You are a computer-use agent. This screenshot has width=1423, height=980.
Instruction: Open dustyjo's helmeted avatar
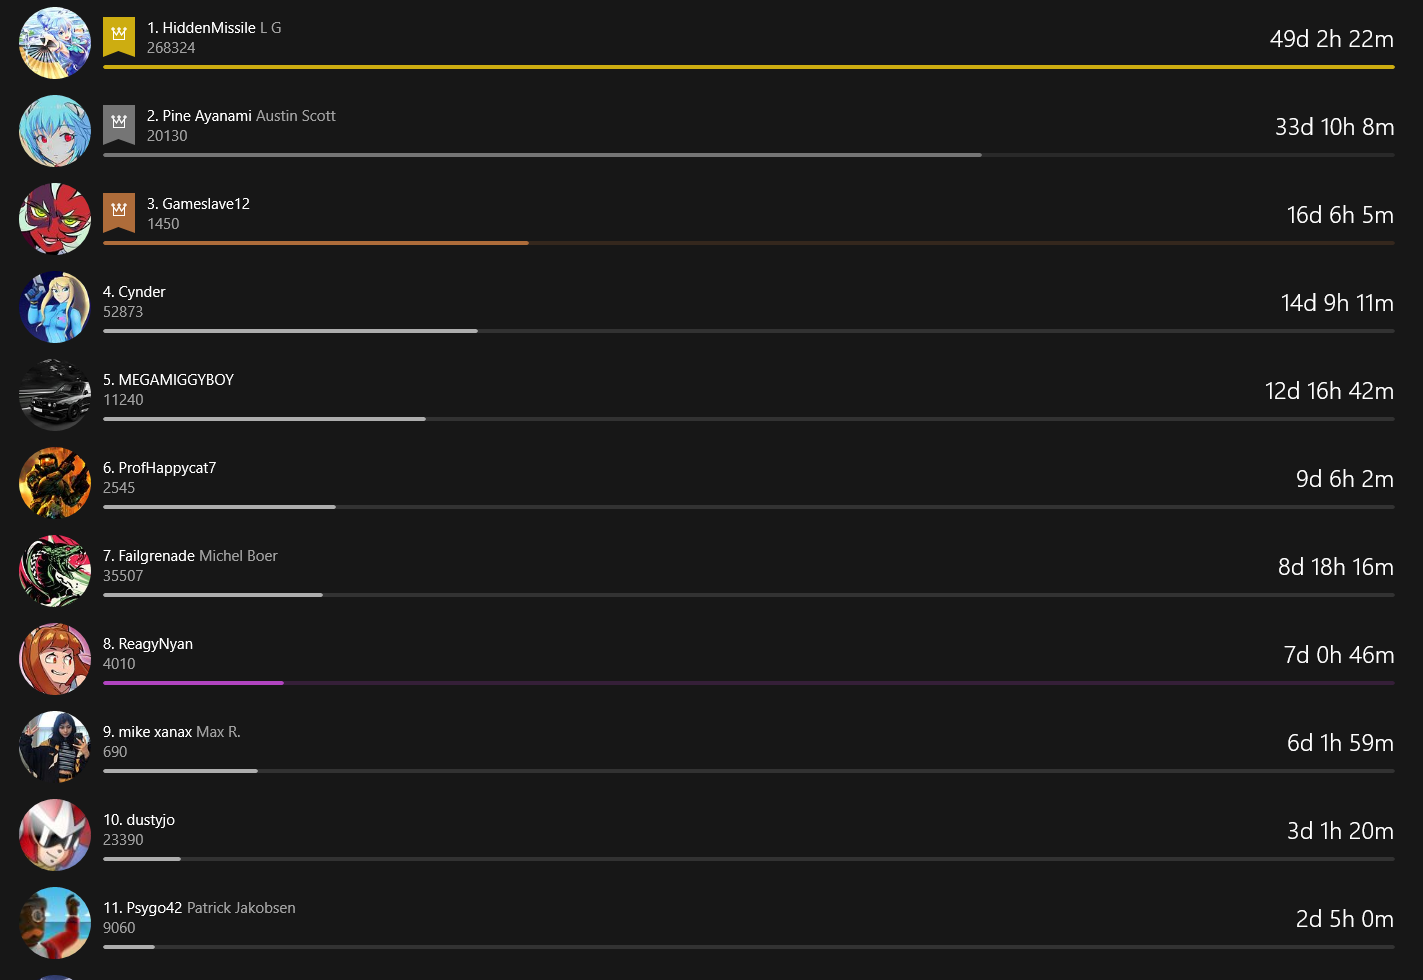tap(55, 835)
